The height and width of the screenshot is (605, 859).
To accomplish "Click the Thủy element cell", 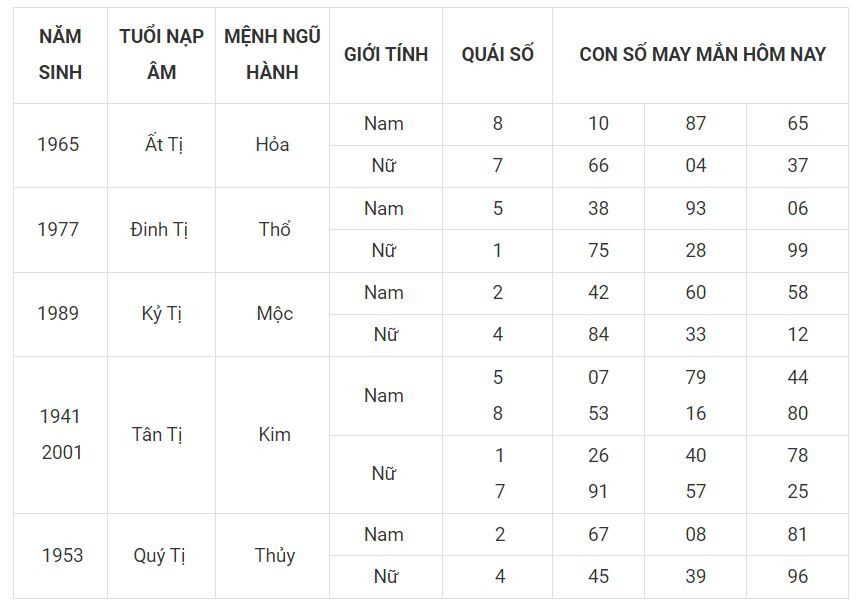I will click(274, 555).
